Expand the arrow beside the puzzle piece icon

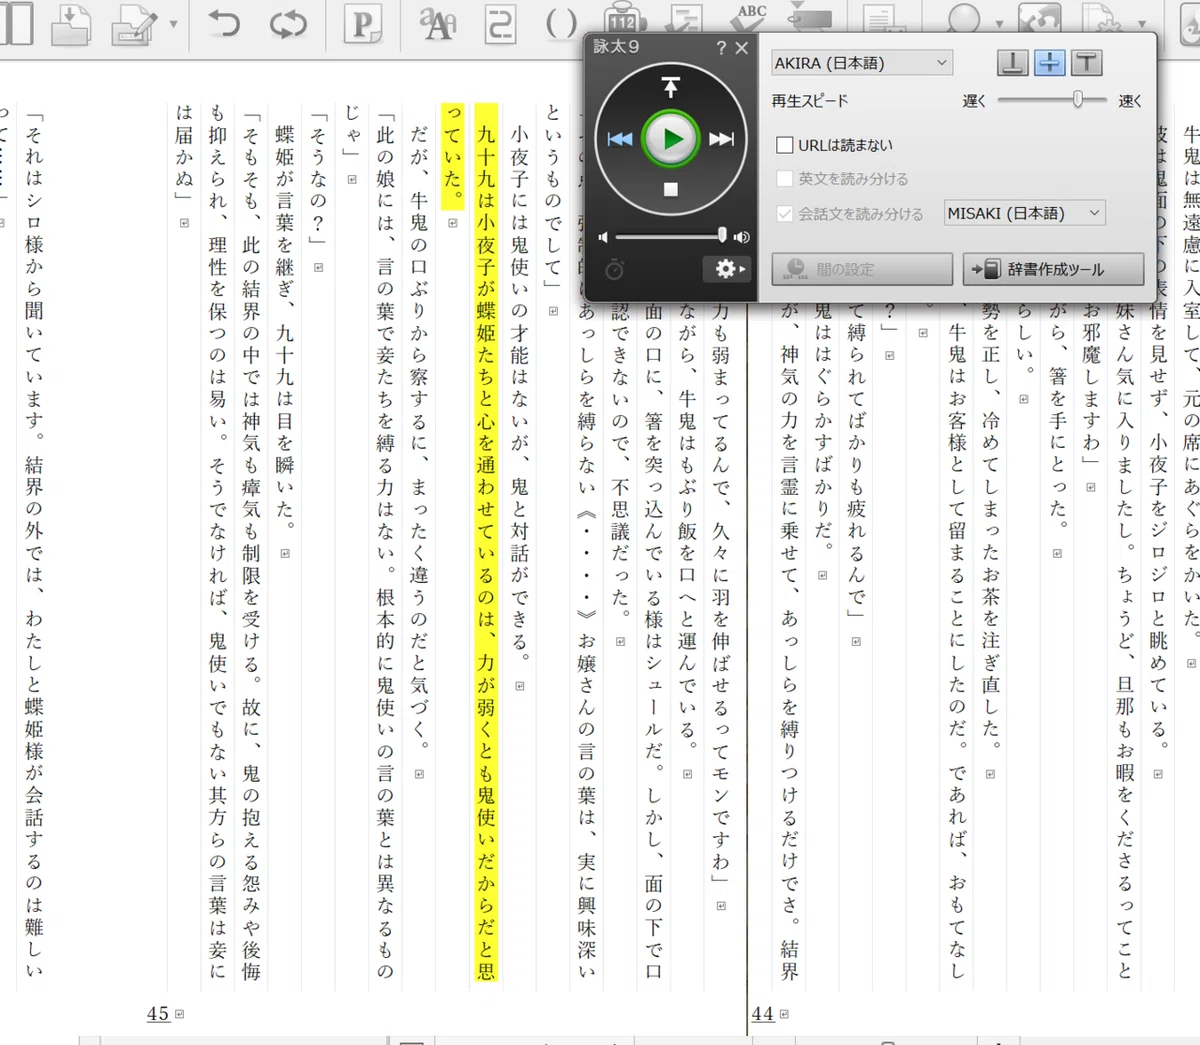1142,23
